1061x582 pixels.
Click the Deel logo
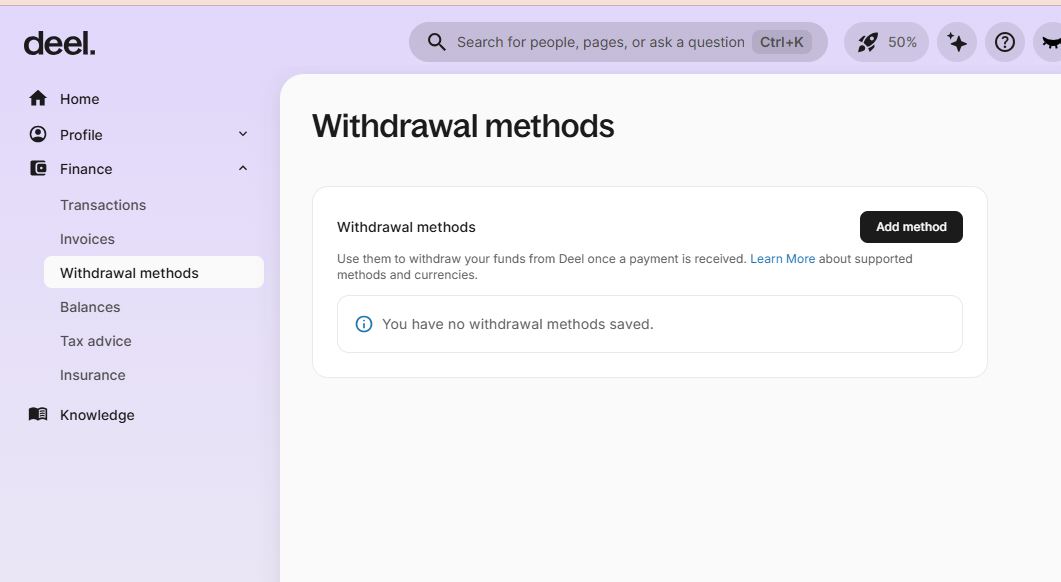(x=60, y=43)
